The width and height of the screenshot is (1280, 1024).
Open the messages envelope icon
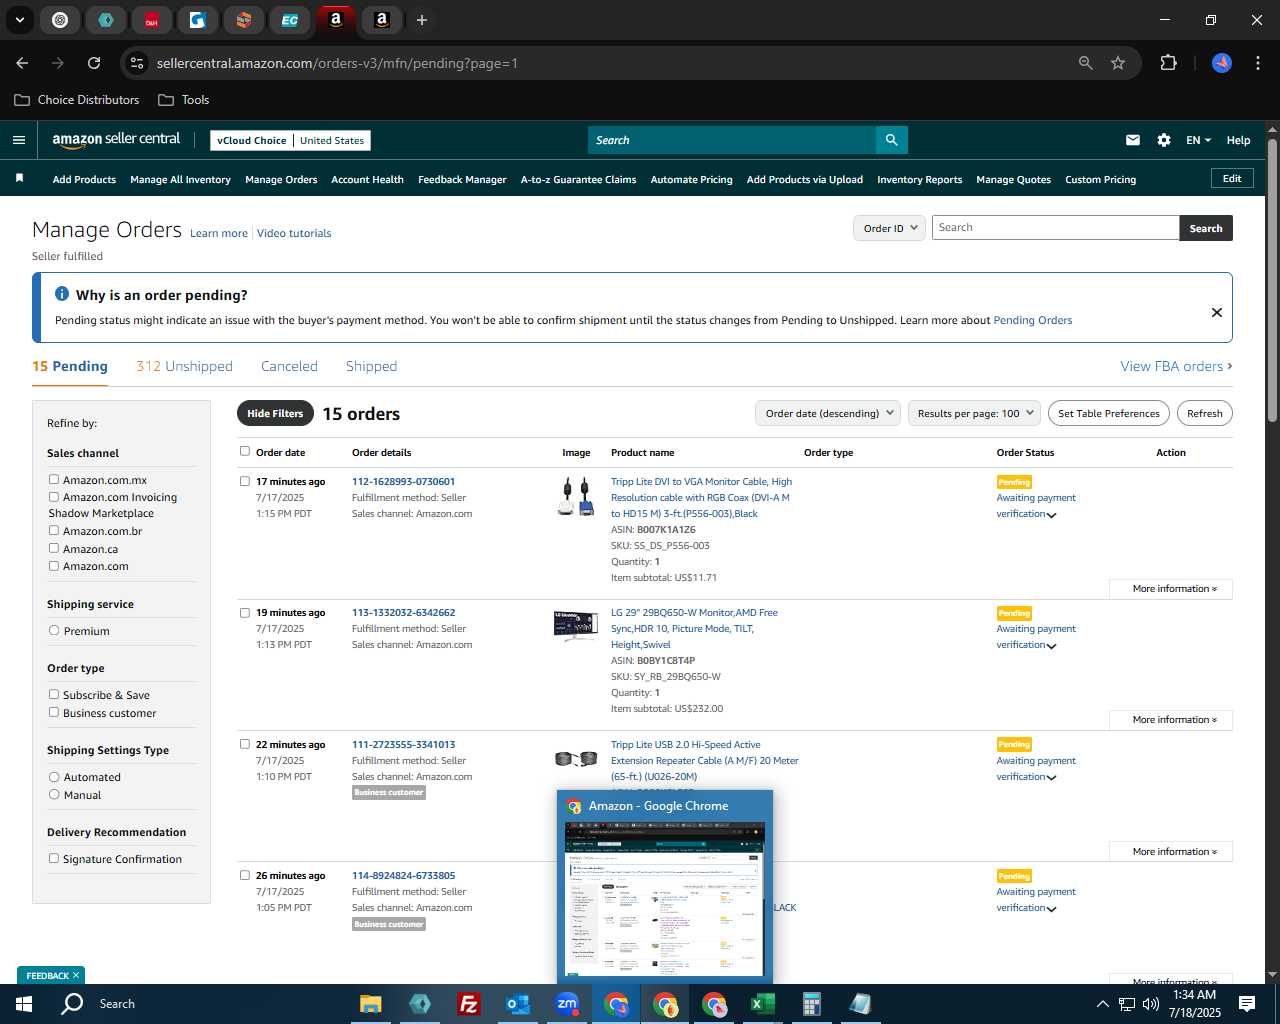point(1132,140)
